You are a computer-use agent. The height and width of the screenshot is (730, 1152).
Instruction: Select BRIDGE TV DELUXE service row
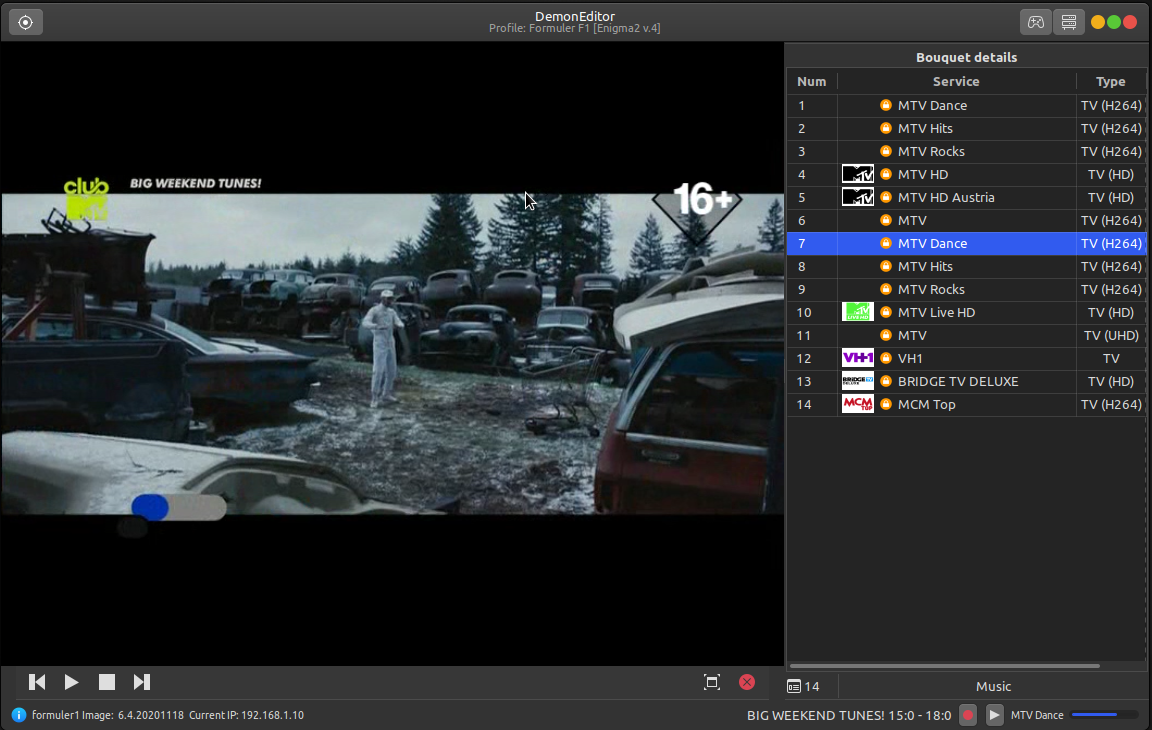click(x=966, y=382)
